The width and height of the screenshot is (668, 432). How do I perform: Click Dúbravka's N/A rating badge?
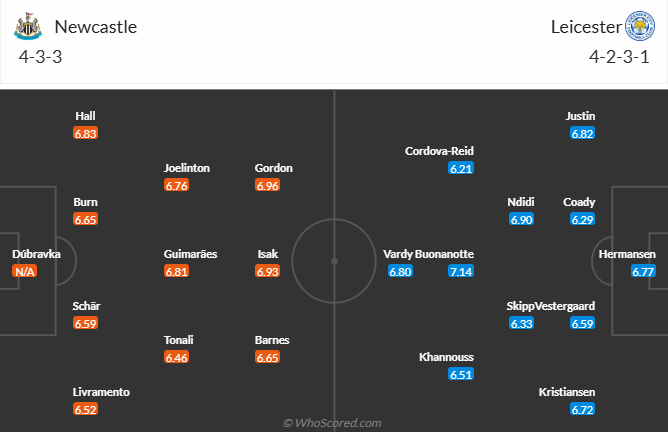point(25,271)
